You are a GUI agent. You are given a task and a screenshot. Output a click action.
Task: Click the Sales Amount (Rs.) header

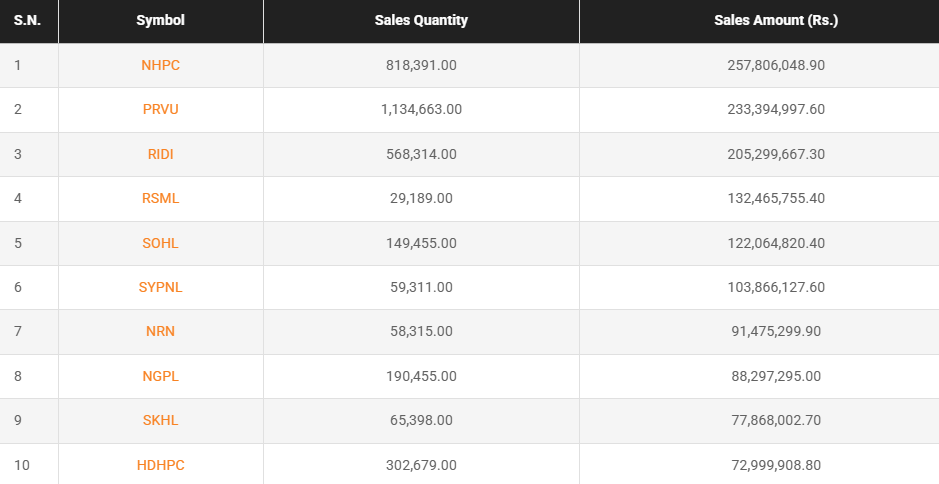click(x=776, y=20)
